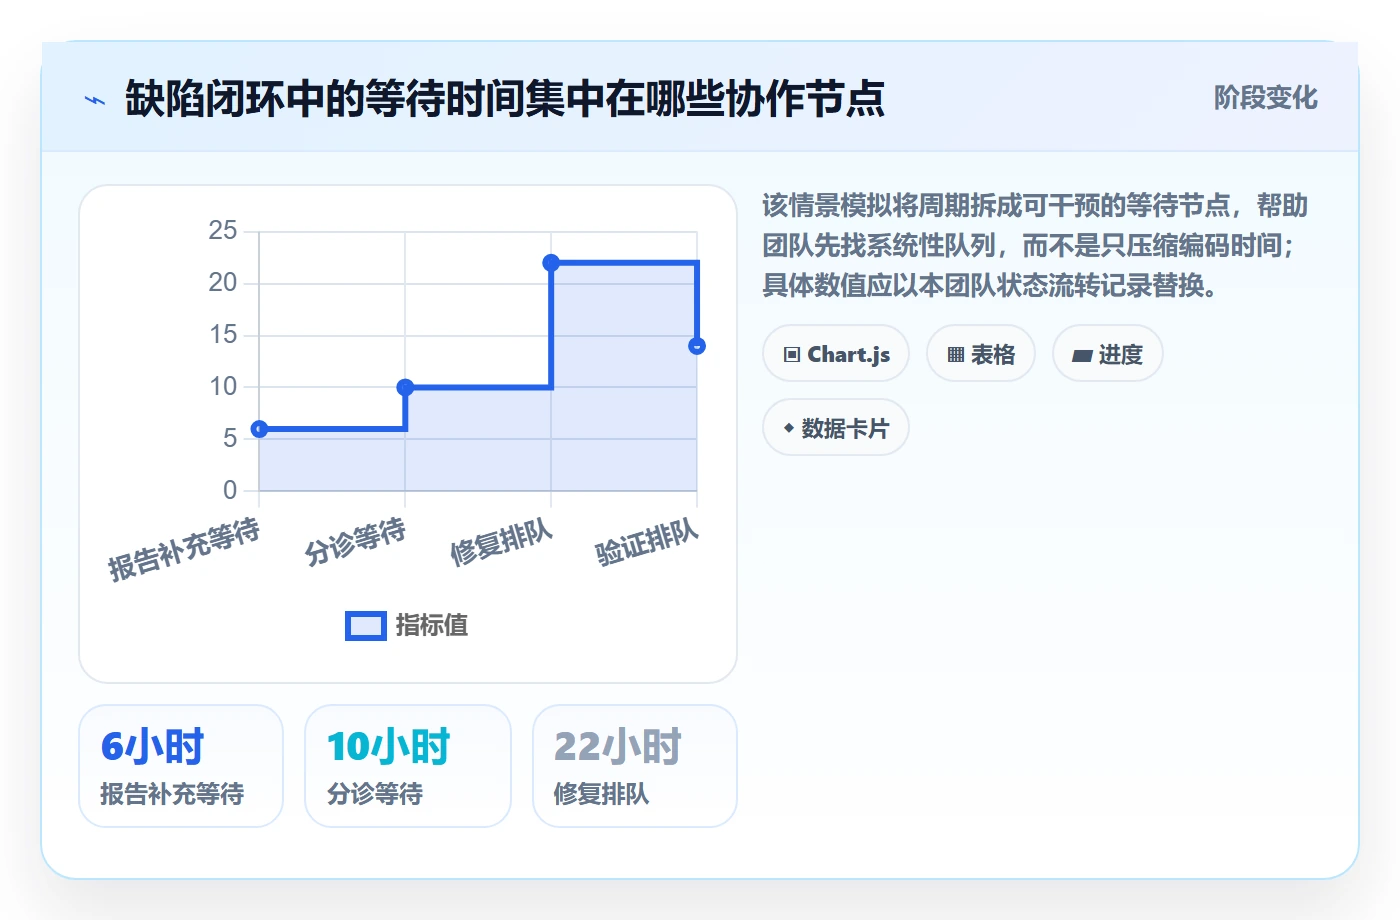Click the 修复排队 data point at 22
Image resolution: width=1400 pixels, height=920 pixels.
click(551, 263)
